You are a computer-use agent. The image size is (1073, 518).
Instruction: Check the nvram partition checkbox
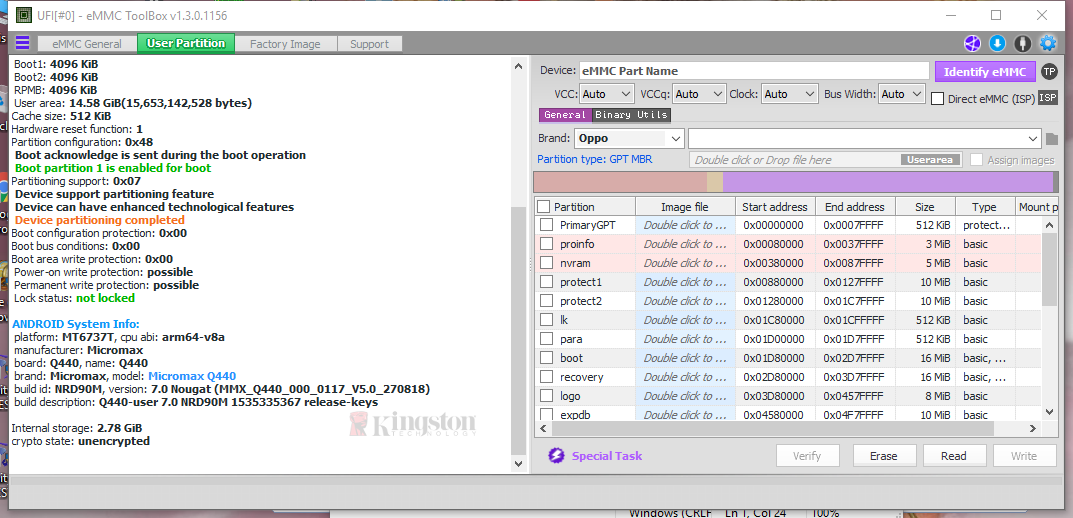pyautogui.click(x=546, y=263)
